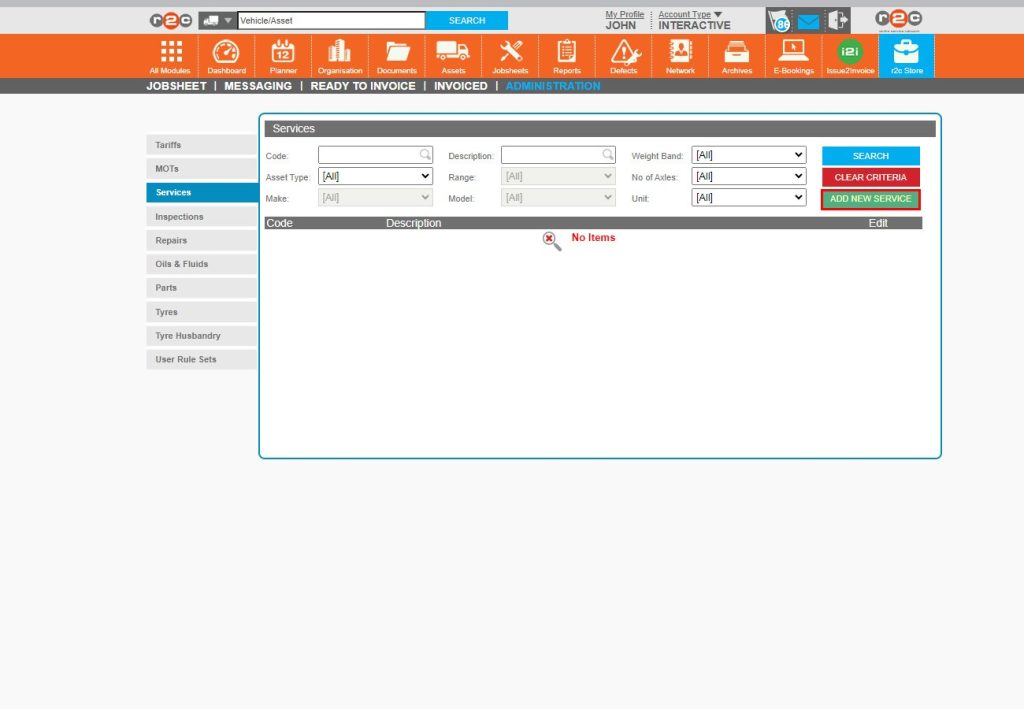Click the r2c logo at top left
The width and height of the screenshot is (1024, 709).
point(170,21)
